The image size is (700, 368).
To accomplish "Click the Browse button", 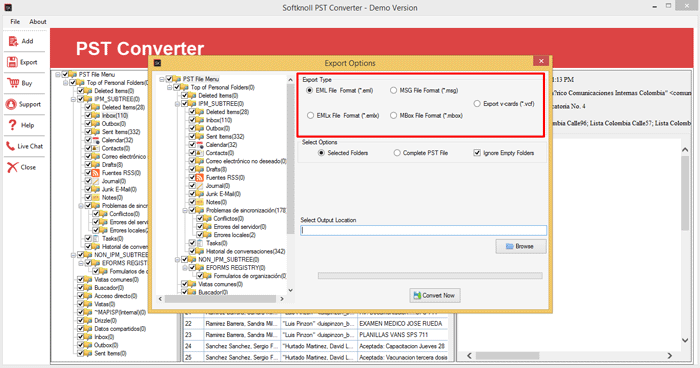I will click(x=521, y=247).
